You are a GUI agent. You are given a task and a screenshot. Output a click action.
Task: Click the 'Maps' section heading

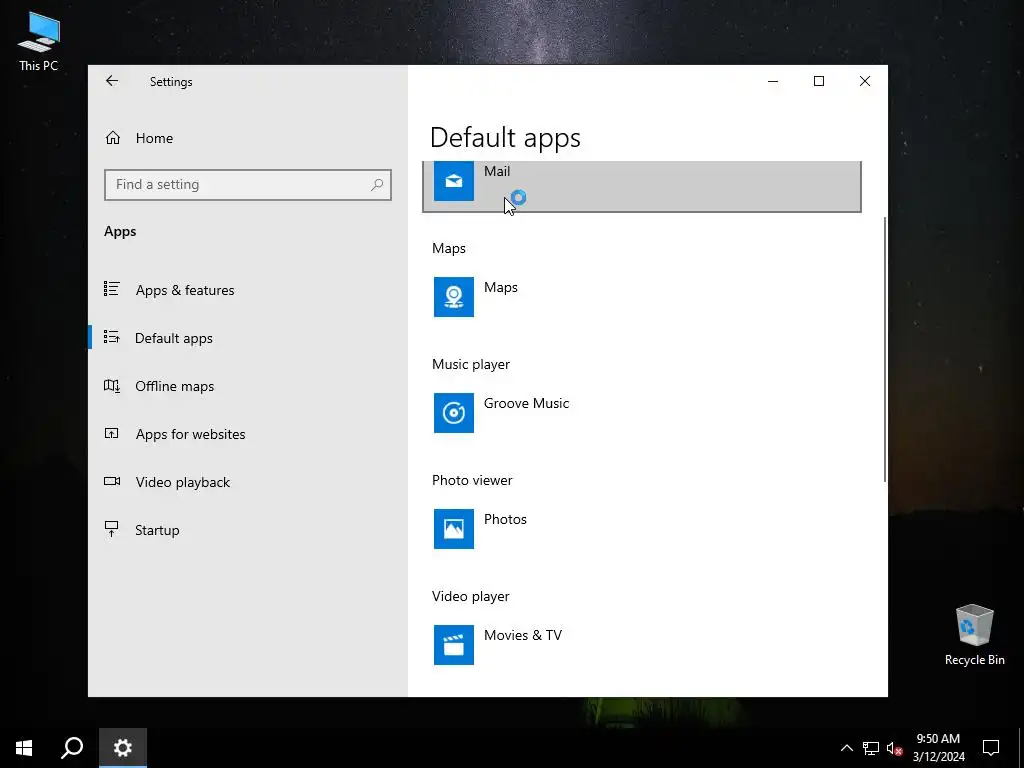coord(449,249)
